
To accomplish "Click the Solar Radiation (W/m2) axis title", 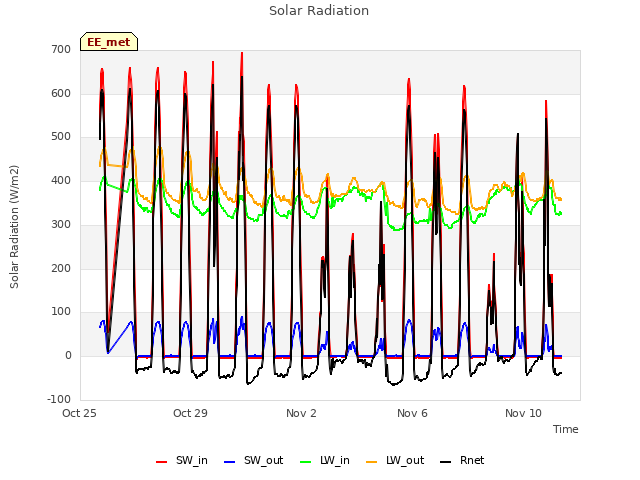I will click(14, 227).
